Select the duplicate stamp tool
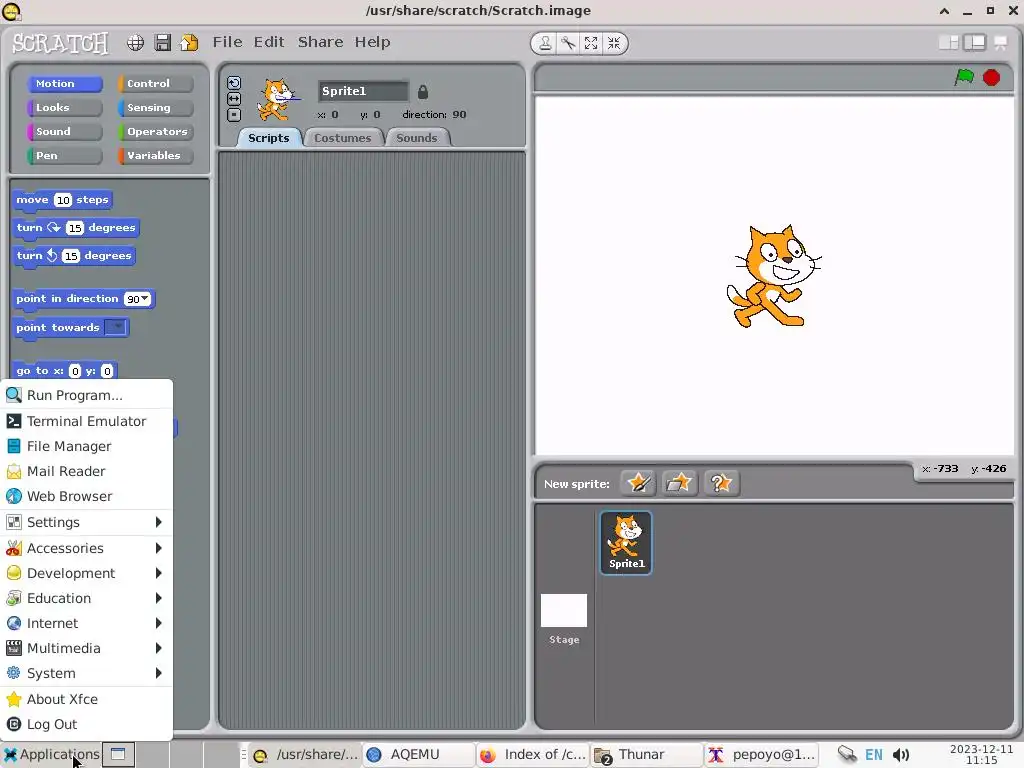 point(545,43)
